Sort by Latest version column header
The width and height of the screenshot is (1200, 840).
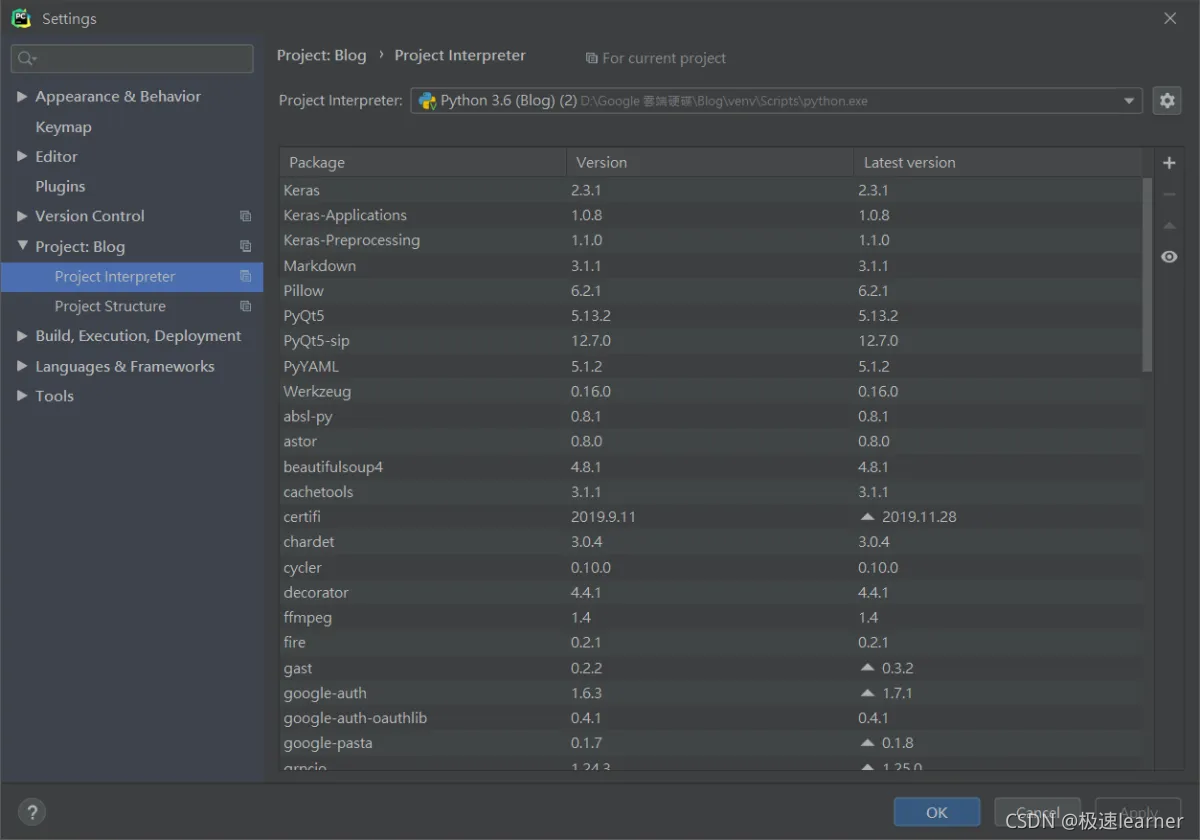[997, 162]
